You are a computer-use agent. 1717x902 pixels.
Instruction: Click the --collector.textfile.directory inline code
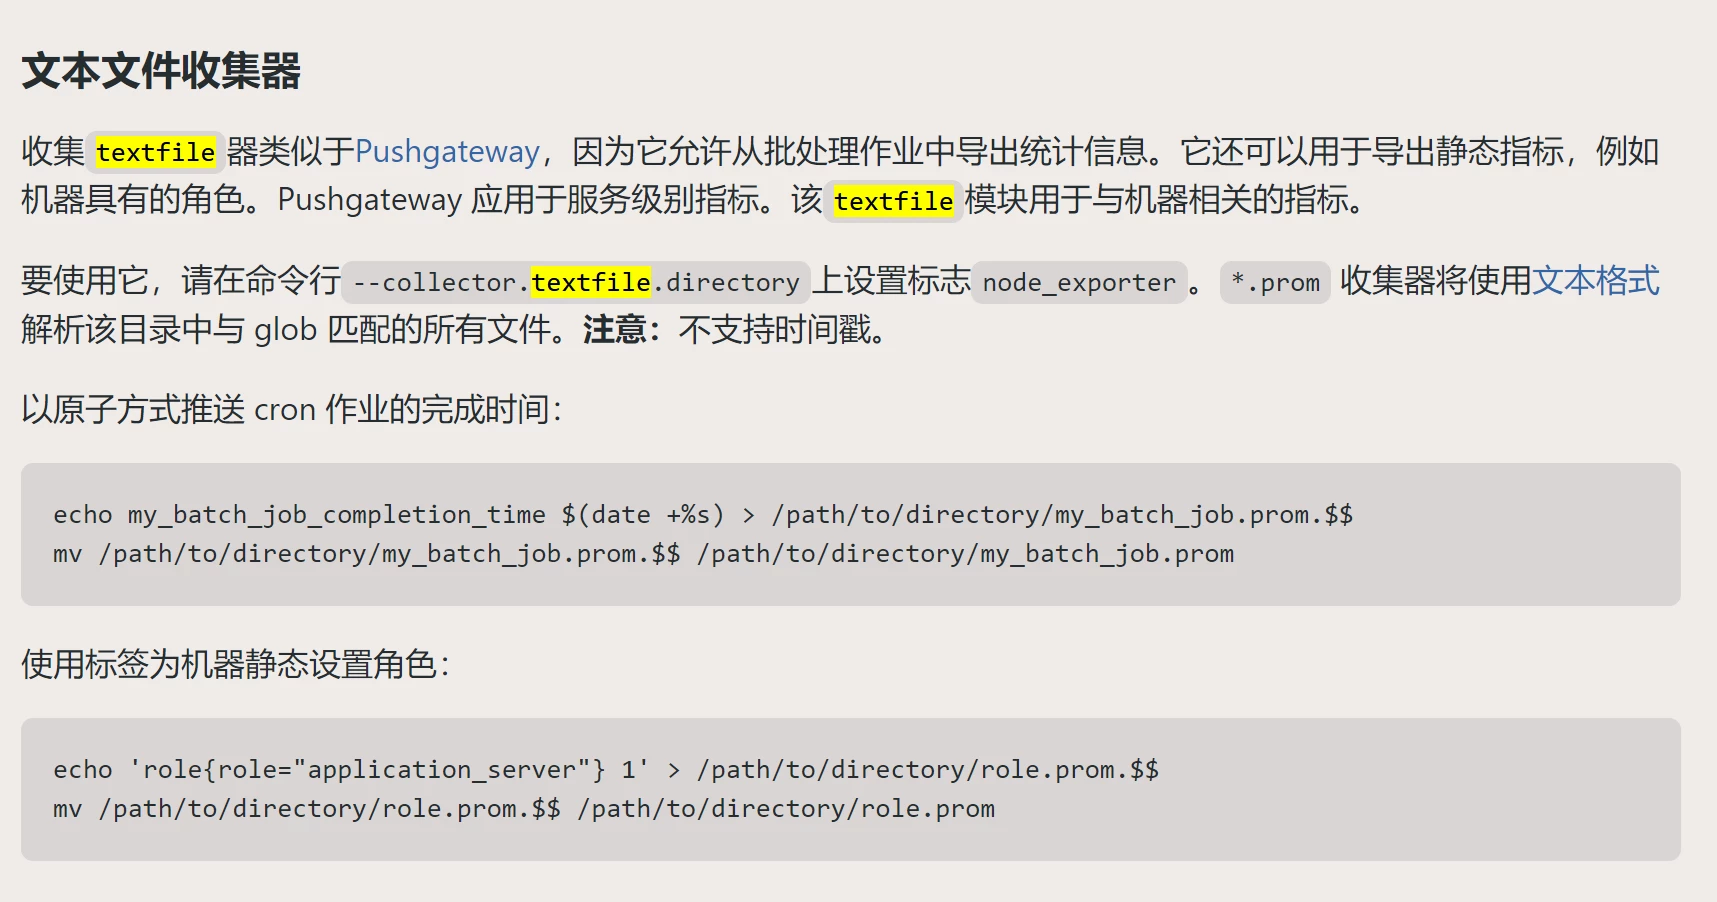[x=576, y=282]
